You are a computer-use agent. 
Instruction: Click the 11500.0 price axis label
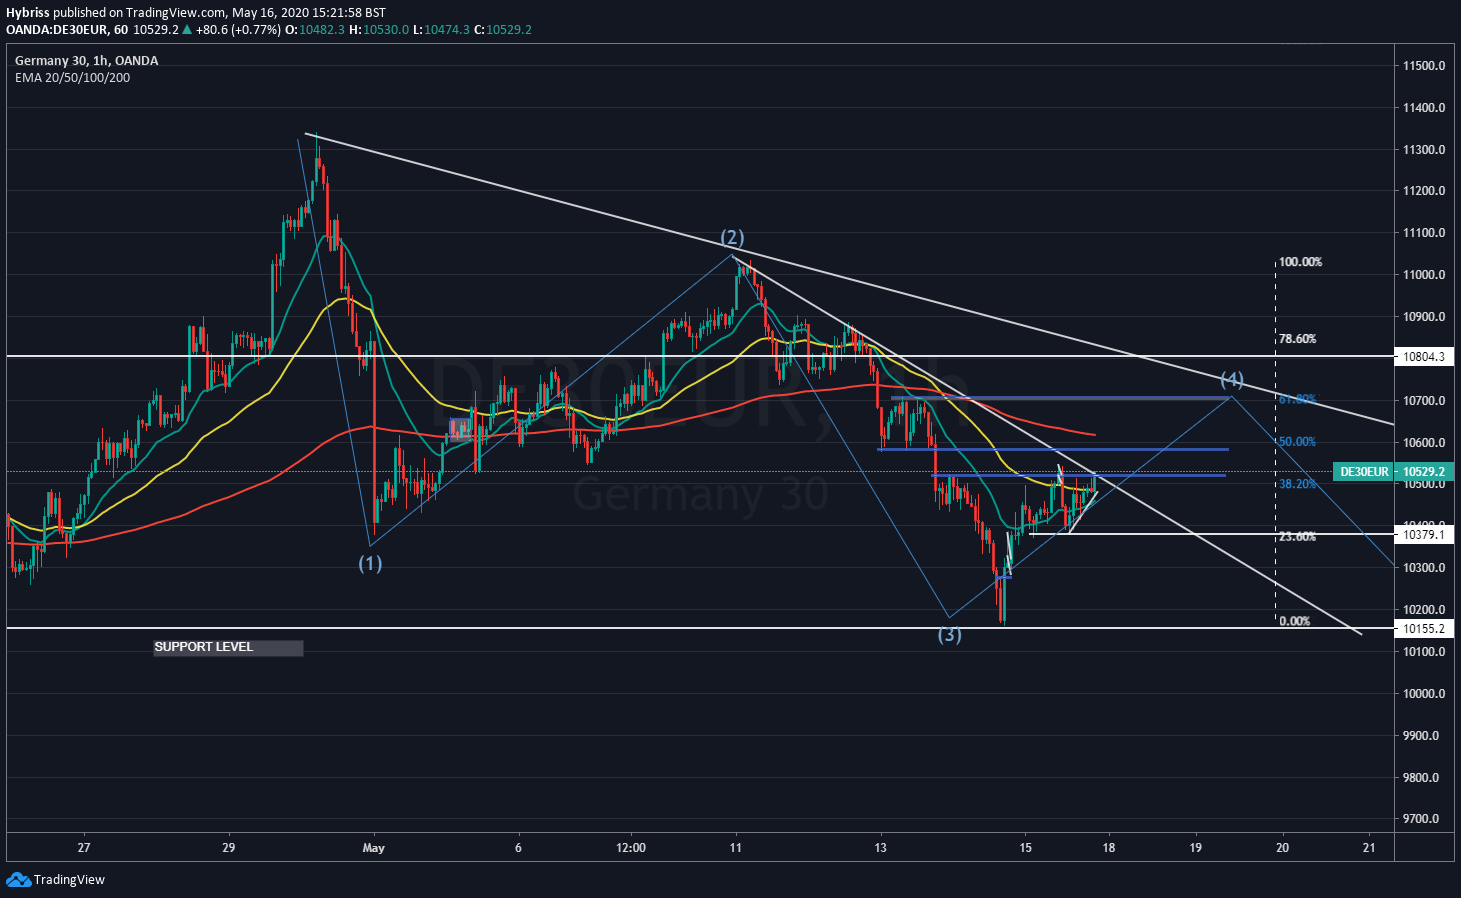tap(1424, 66)
